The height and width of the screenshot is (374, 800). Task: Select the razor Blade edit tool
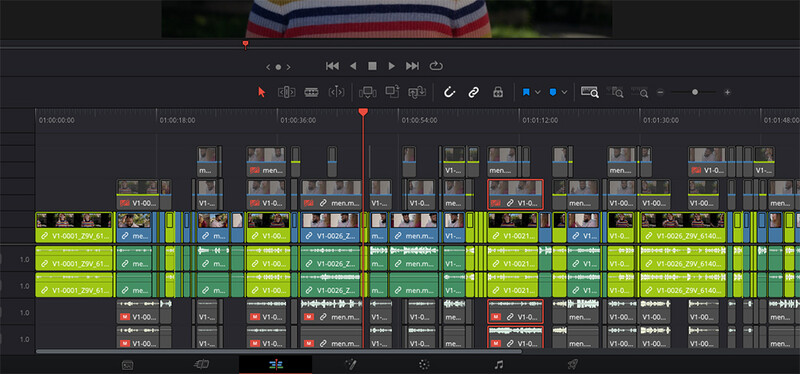(x=311, y=92)
